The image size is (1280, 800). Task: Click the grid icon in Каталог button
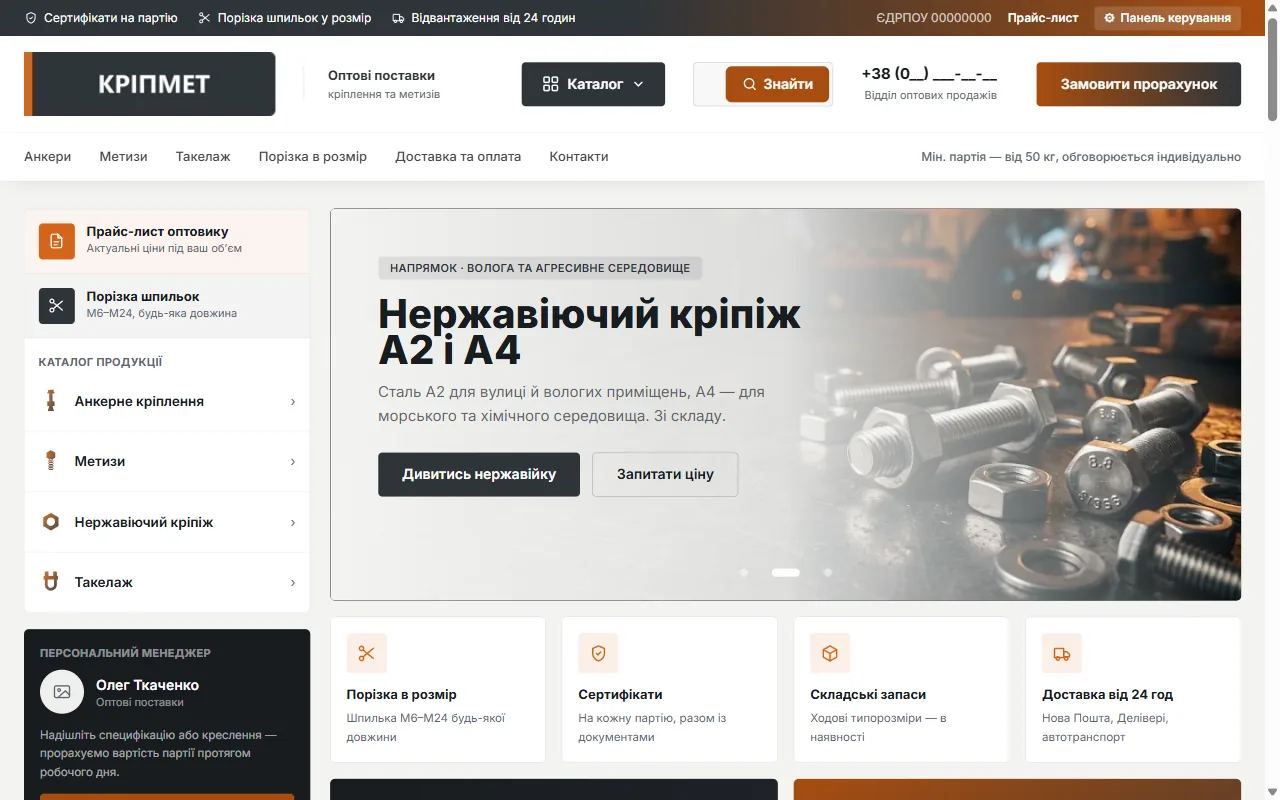(551, 84)
